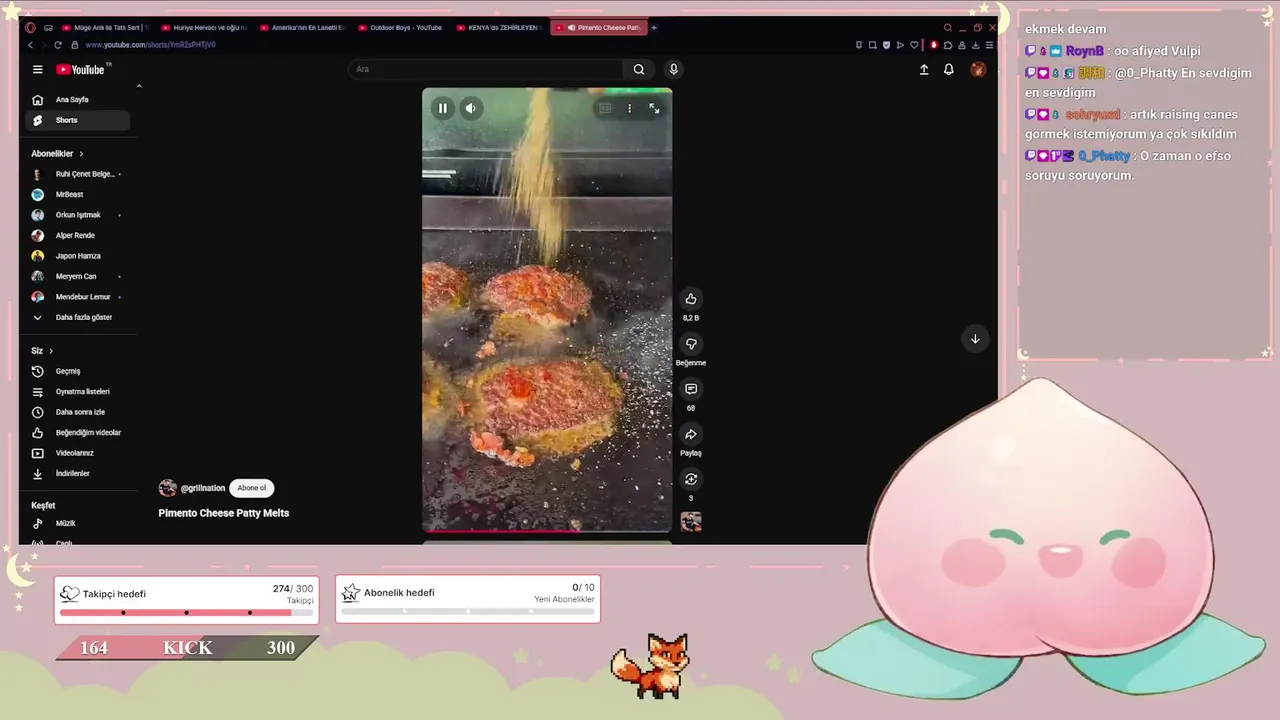The image size is (1280, 720).
Task: Go to next short with down arrow
Action: (975, 339)
